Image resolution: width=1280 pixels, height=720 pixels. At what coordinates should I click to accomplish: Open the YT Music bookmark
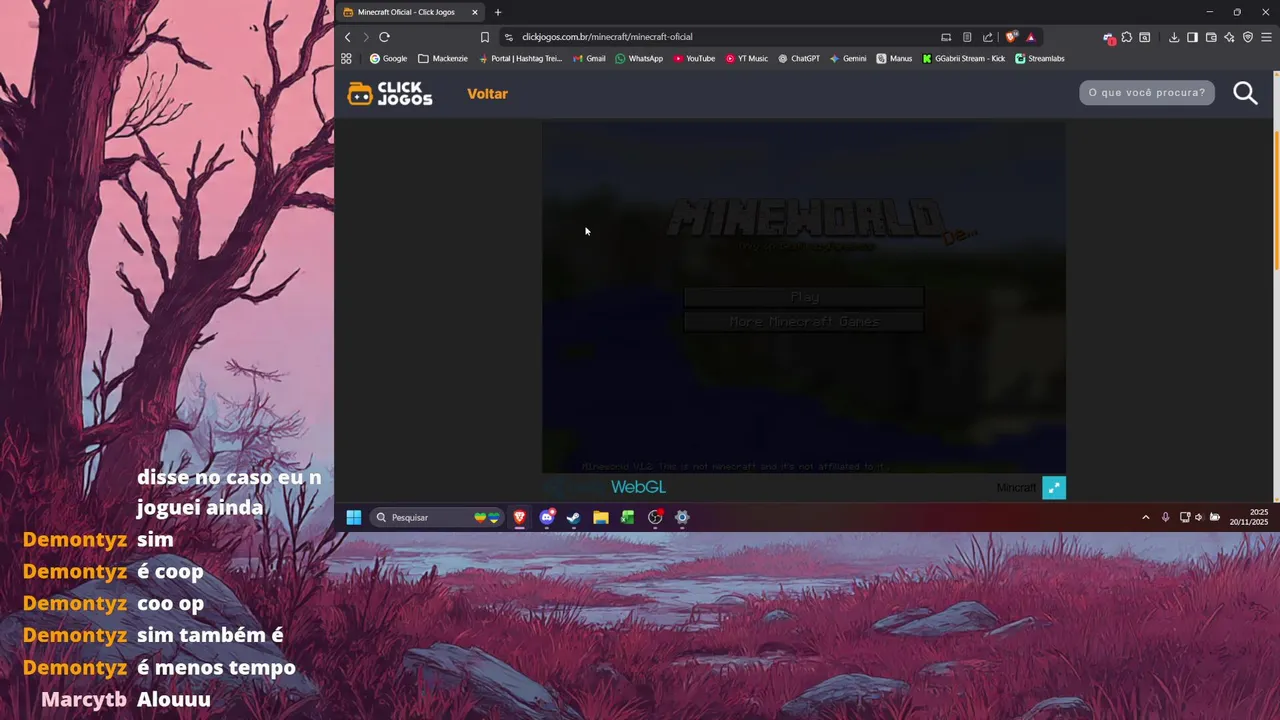pos(747,58)
